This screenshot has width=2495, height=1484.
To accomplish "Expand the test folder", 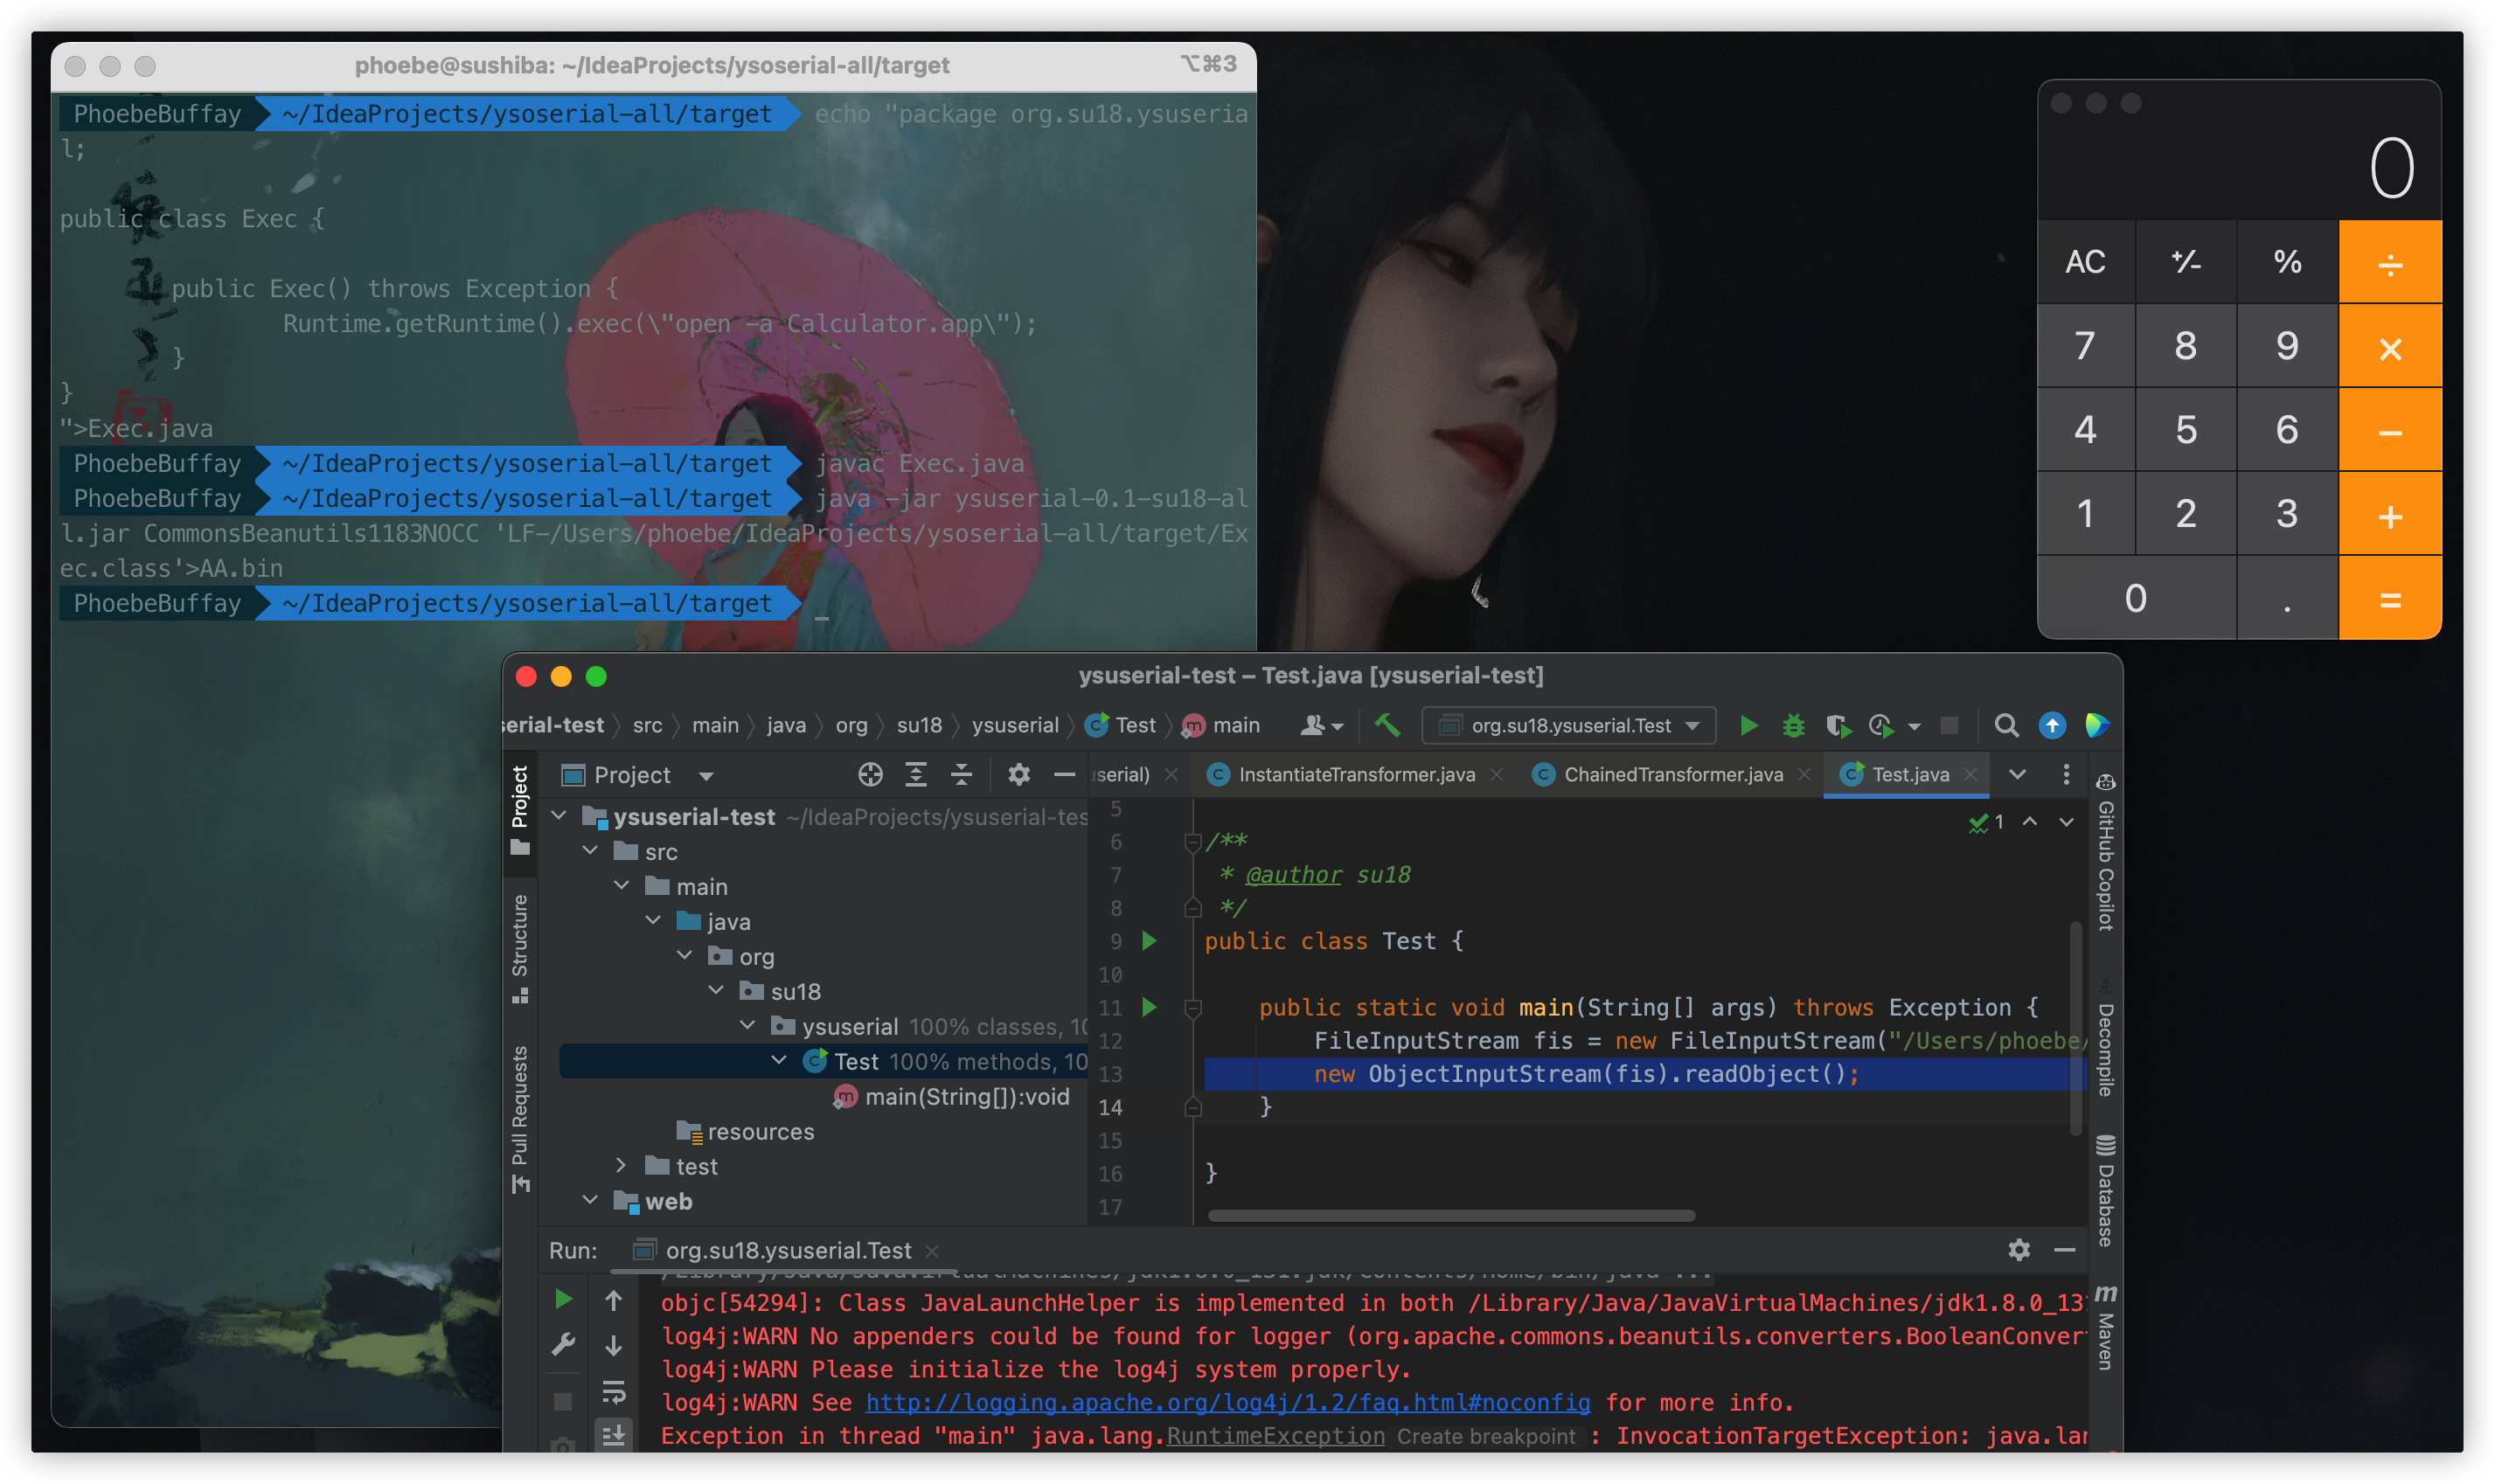I will tap(621, 1166).
